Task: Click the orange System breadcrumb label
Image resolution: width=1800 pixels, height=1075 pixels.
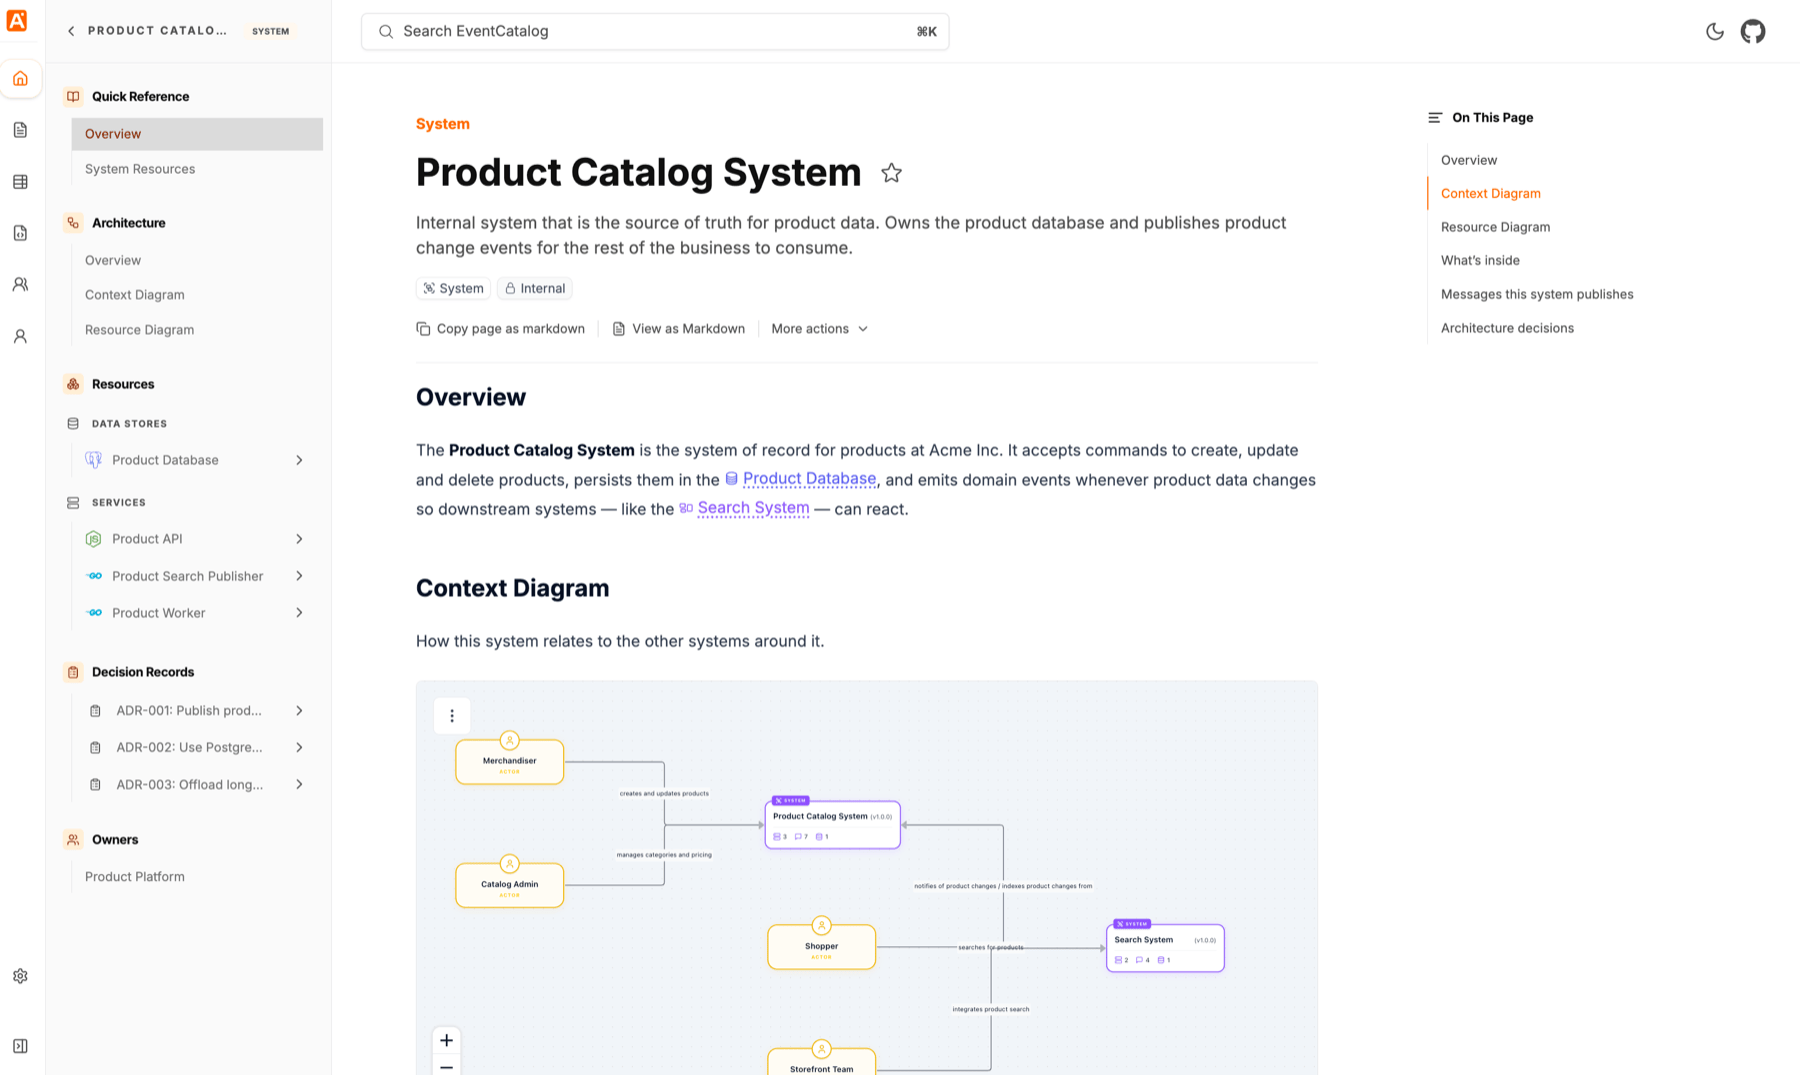Action: (443, 124)
